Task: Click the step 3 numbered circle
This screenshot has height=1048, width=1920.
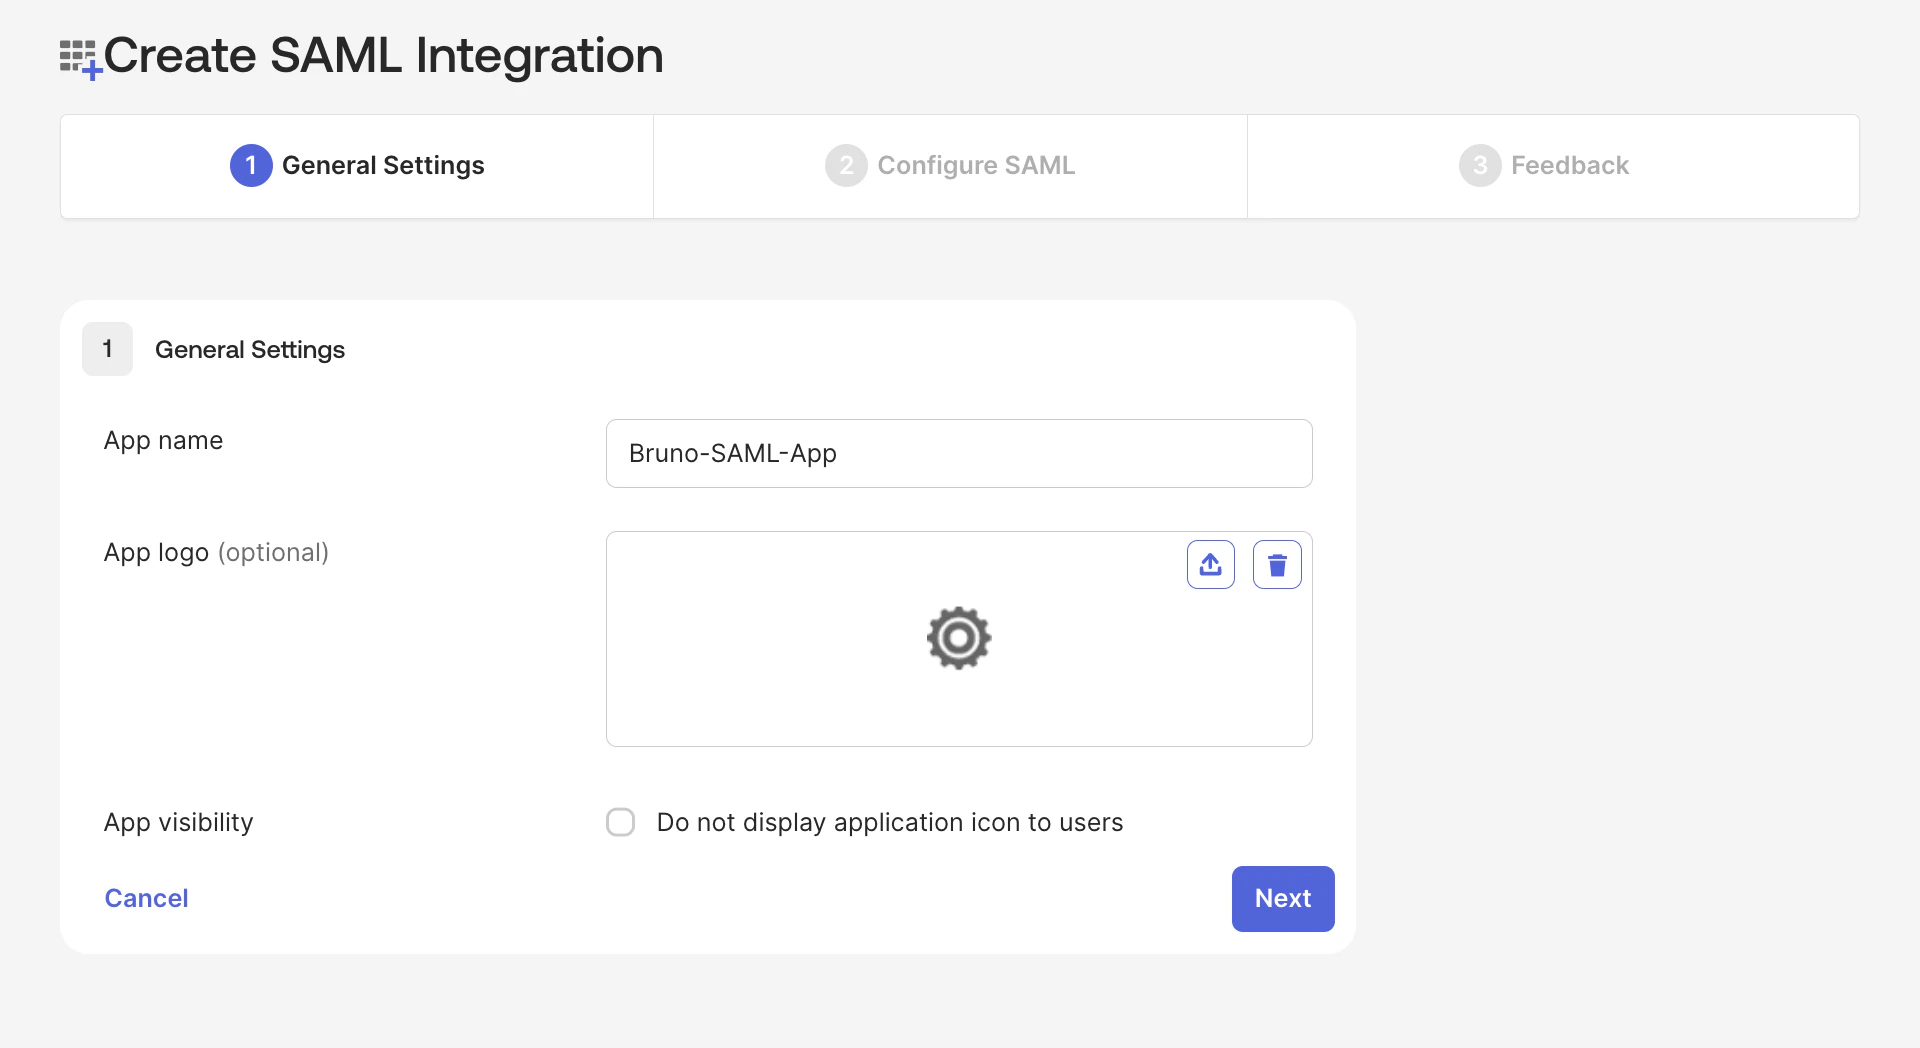Action: [x=1480, y=165]
